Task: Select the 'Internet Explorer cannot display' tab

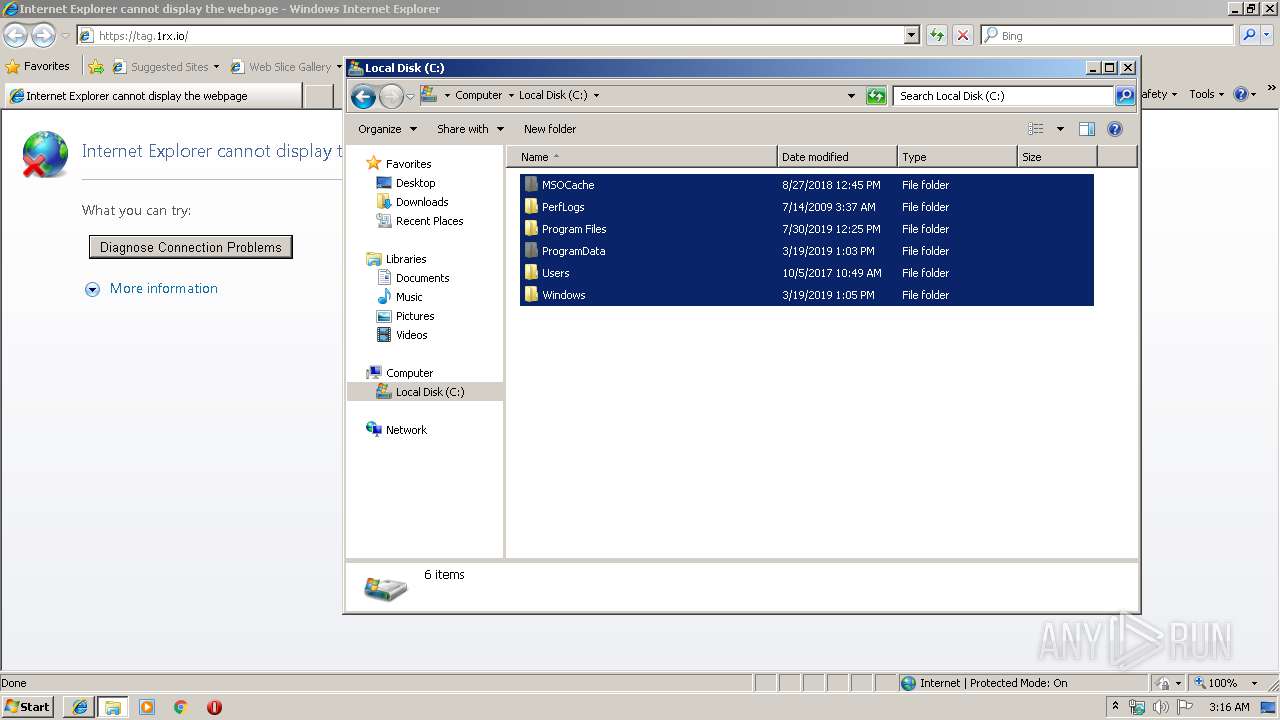Action: tap(151, 96)
